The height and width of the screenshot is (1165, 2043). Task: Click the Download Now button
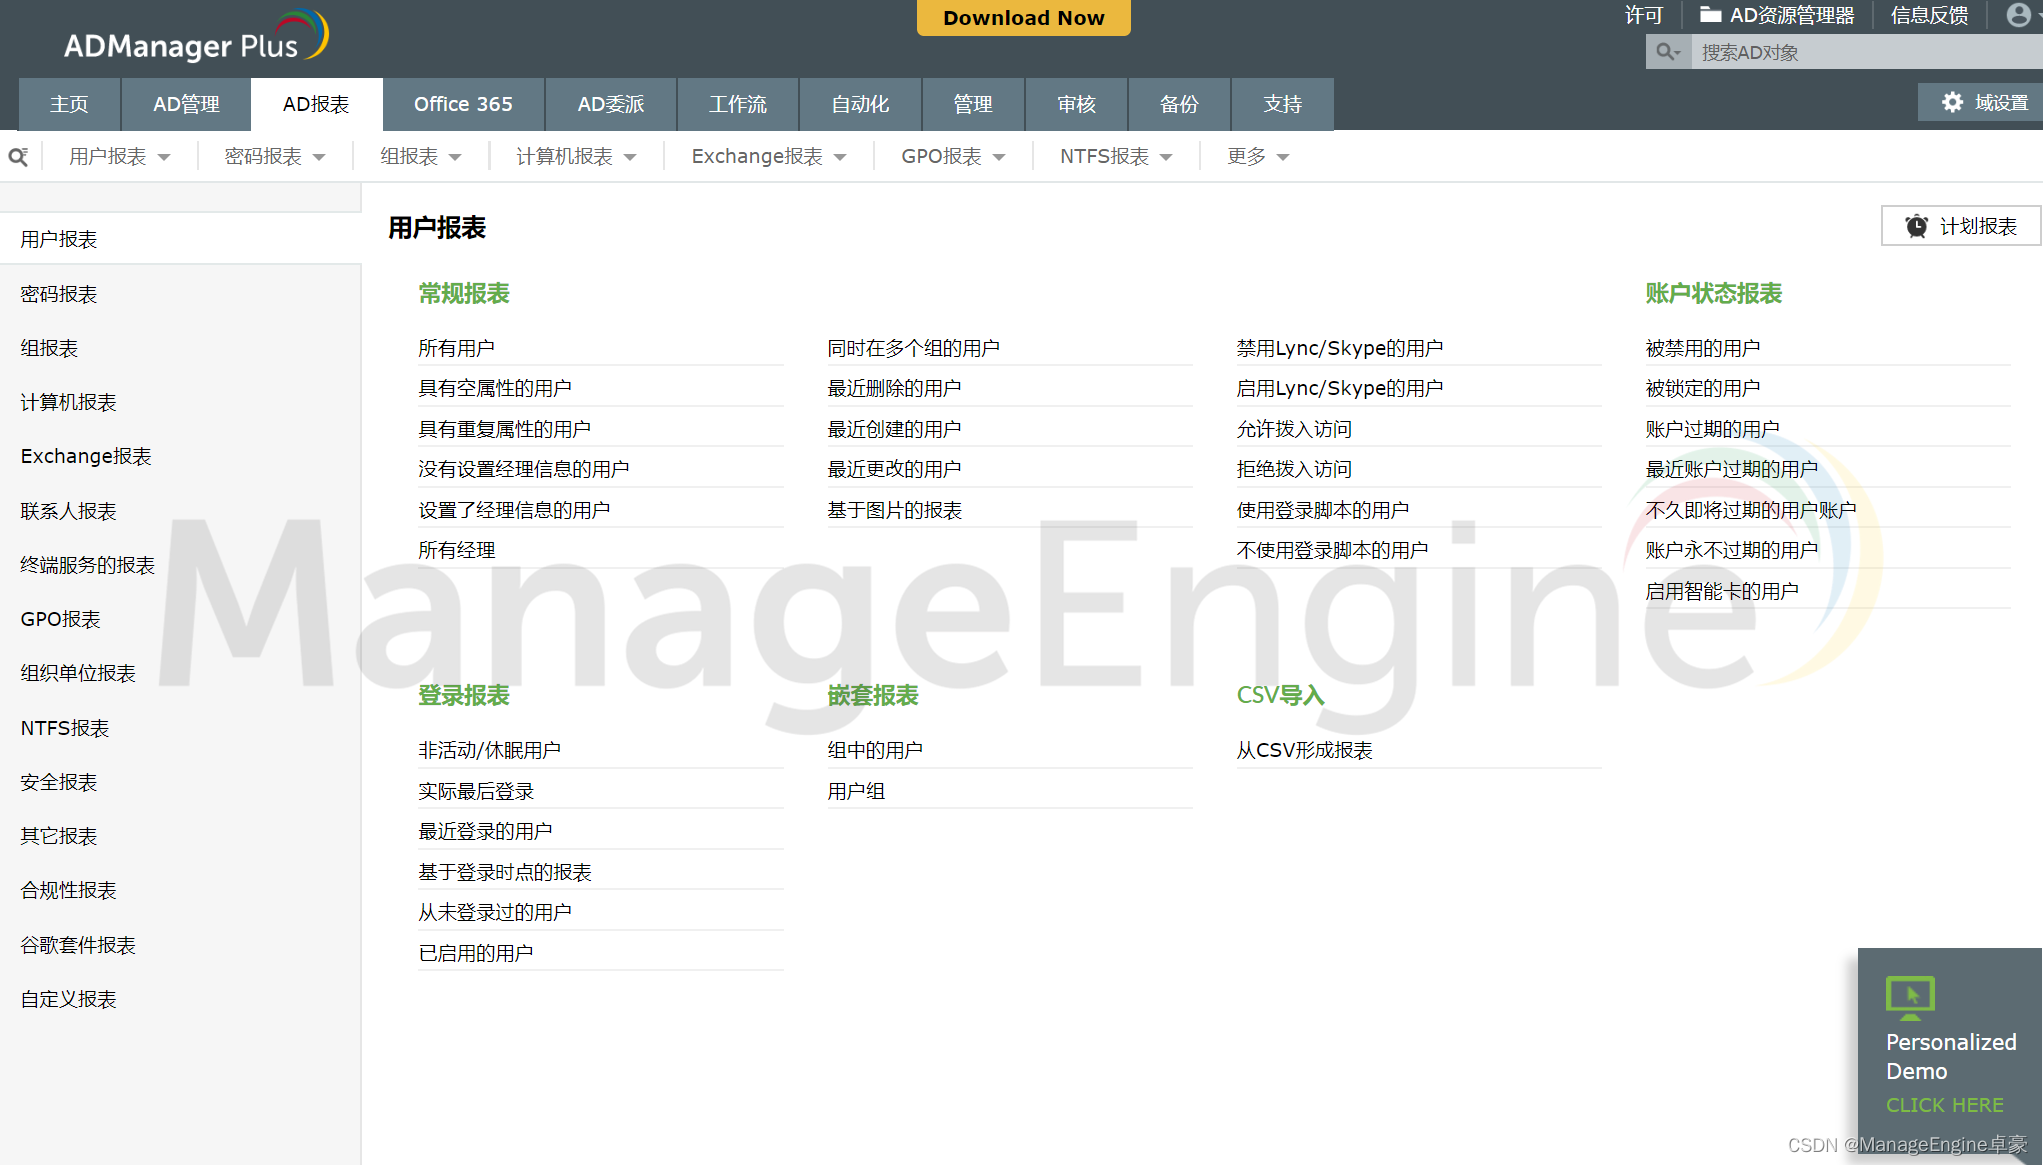coord(1020,18)
